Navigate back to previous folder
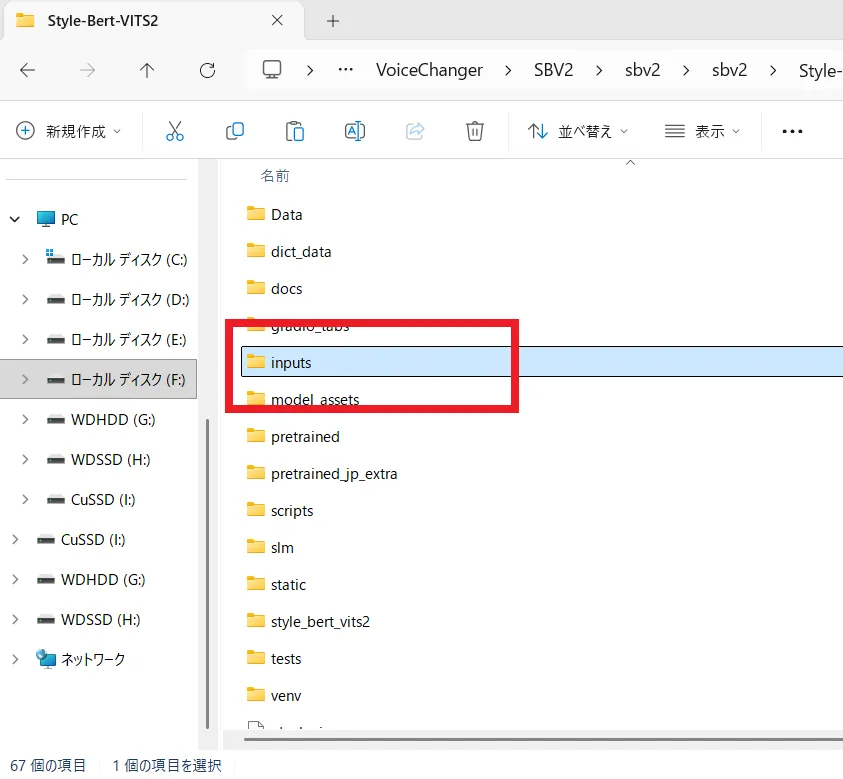 [27, 70]
